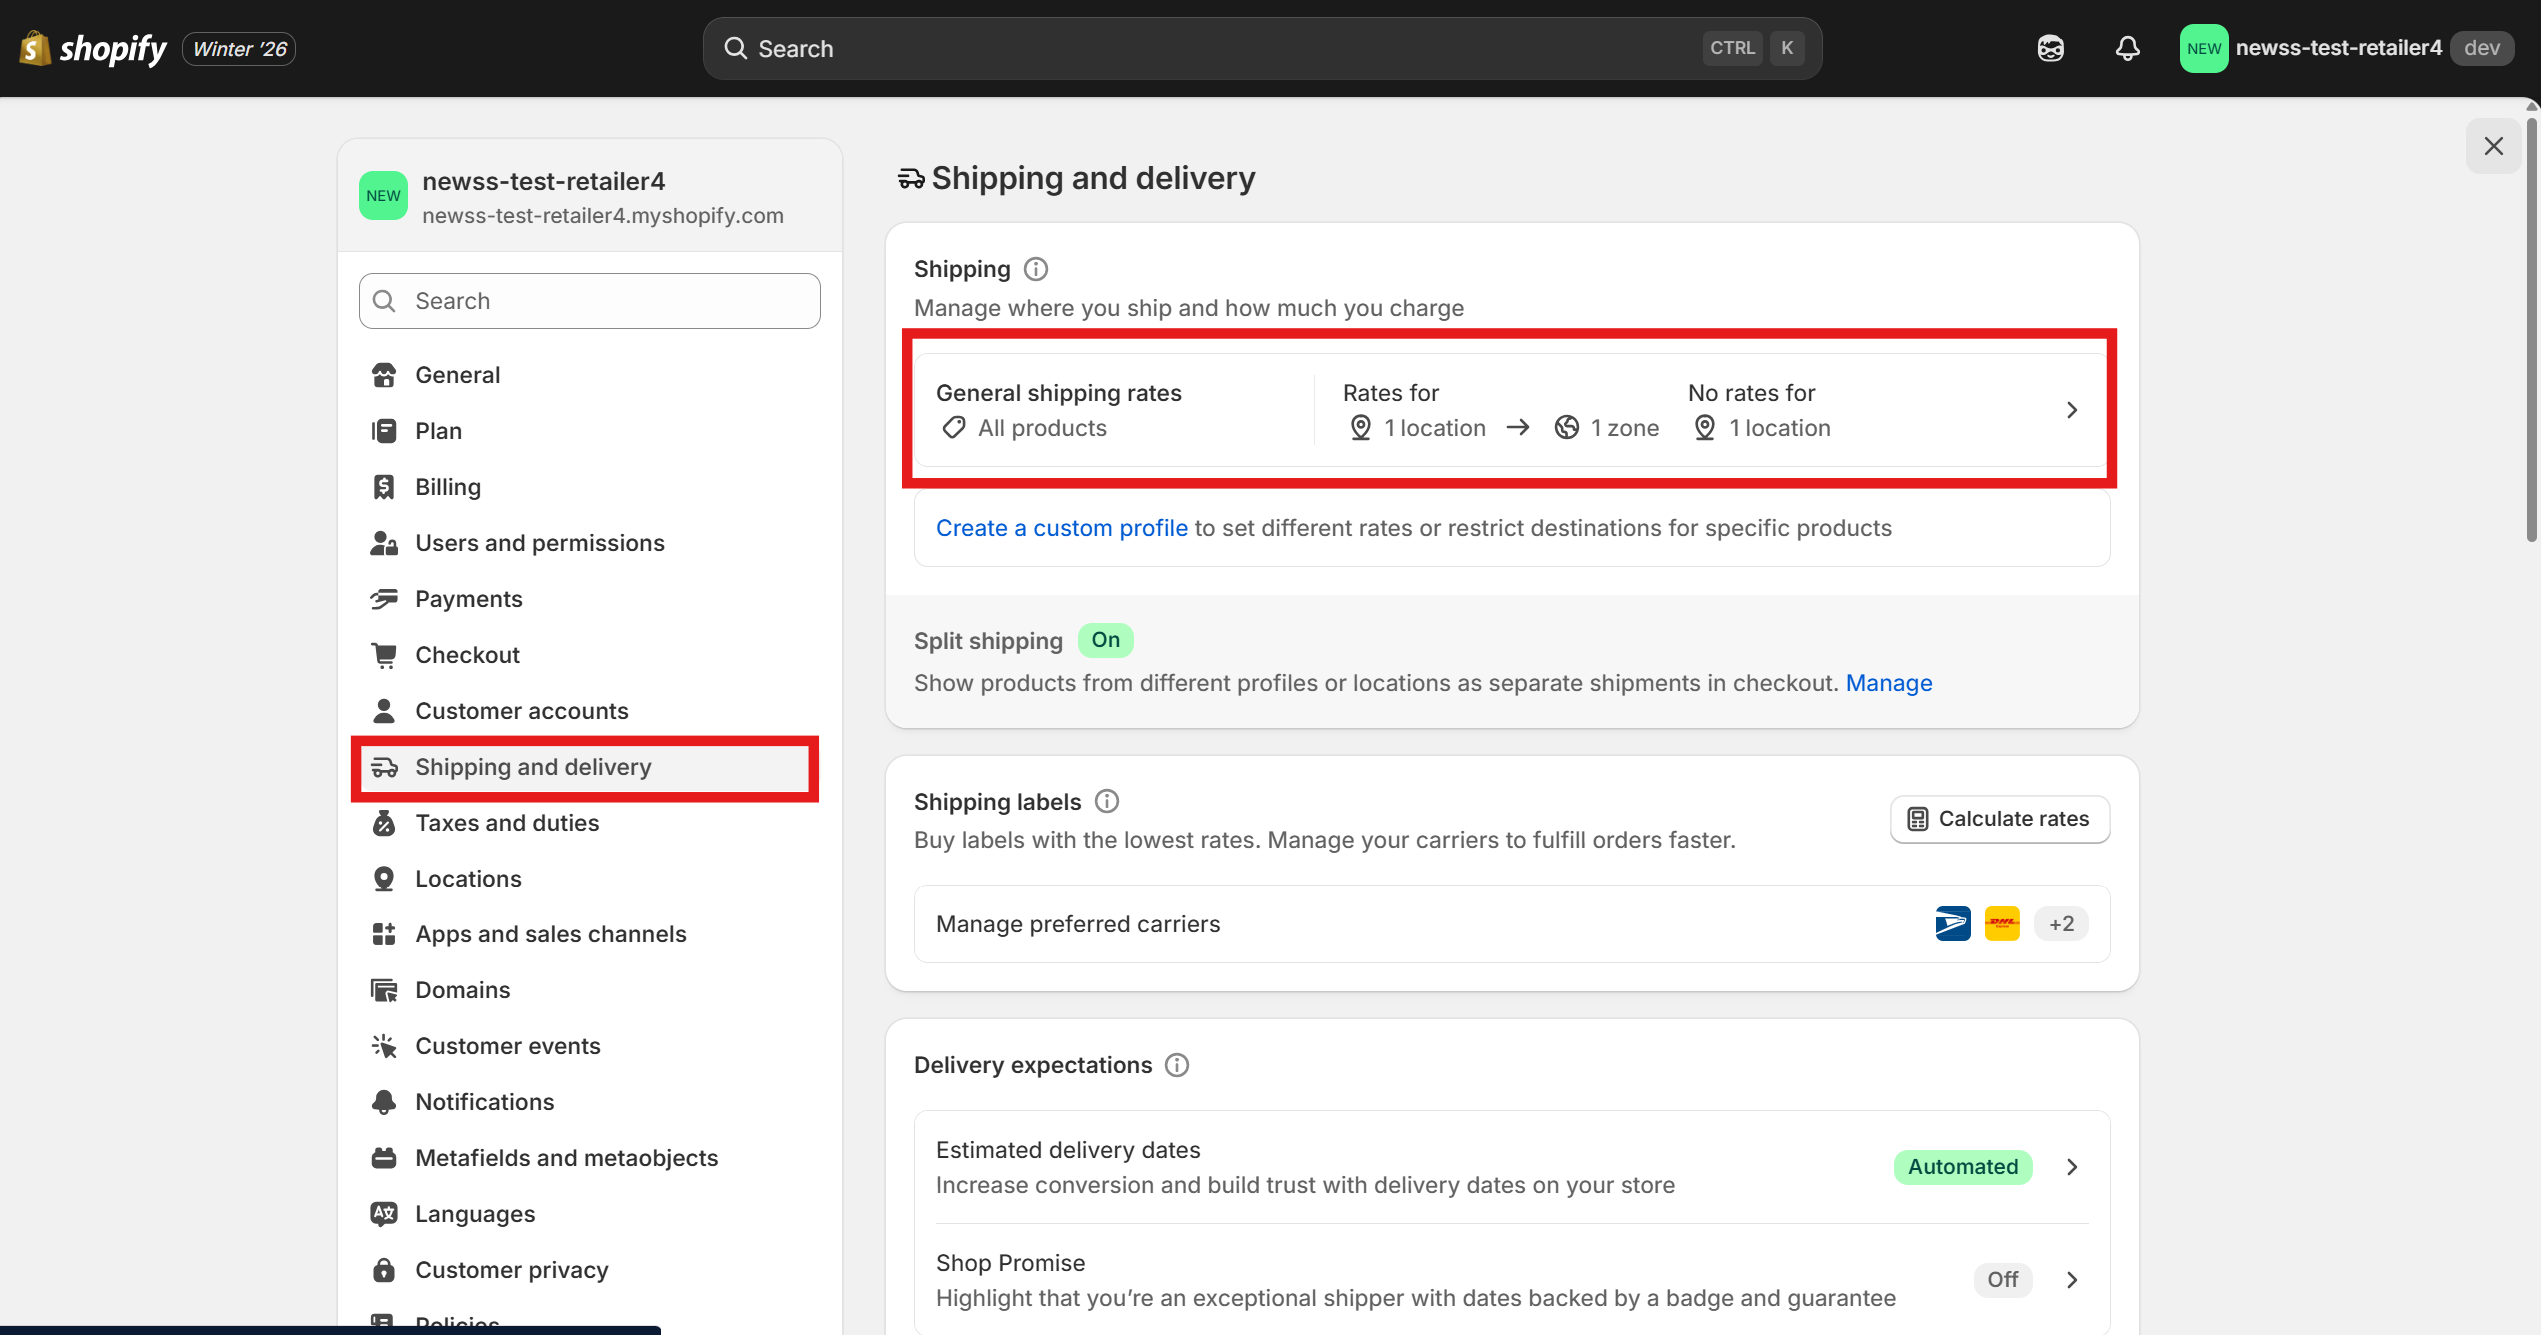Image resolution: width=2541 pixels, height=1335 pixels.
Task: Click the notifications bell icon
Action: tap(2127, 48)
